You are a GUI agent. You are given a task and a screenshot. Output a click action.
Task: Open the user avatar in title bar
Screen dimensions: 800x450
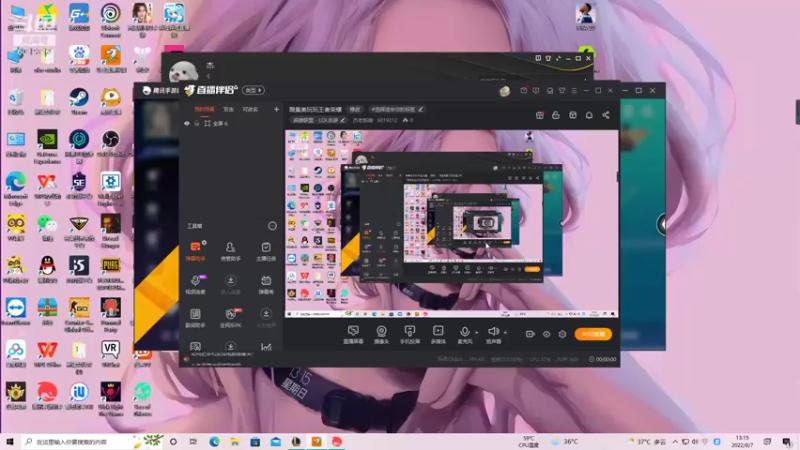tap(505, 91)
